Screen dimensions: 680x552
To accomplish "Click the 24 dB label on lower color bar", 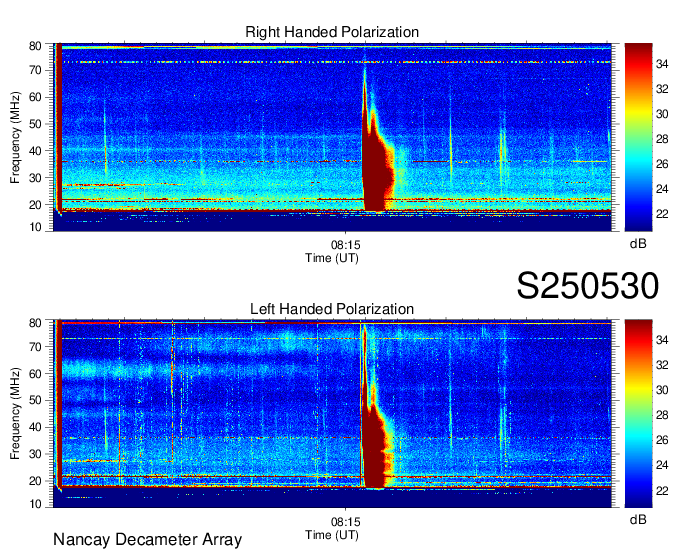I will (x=662, y=465).
